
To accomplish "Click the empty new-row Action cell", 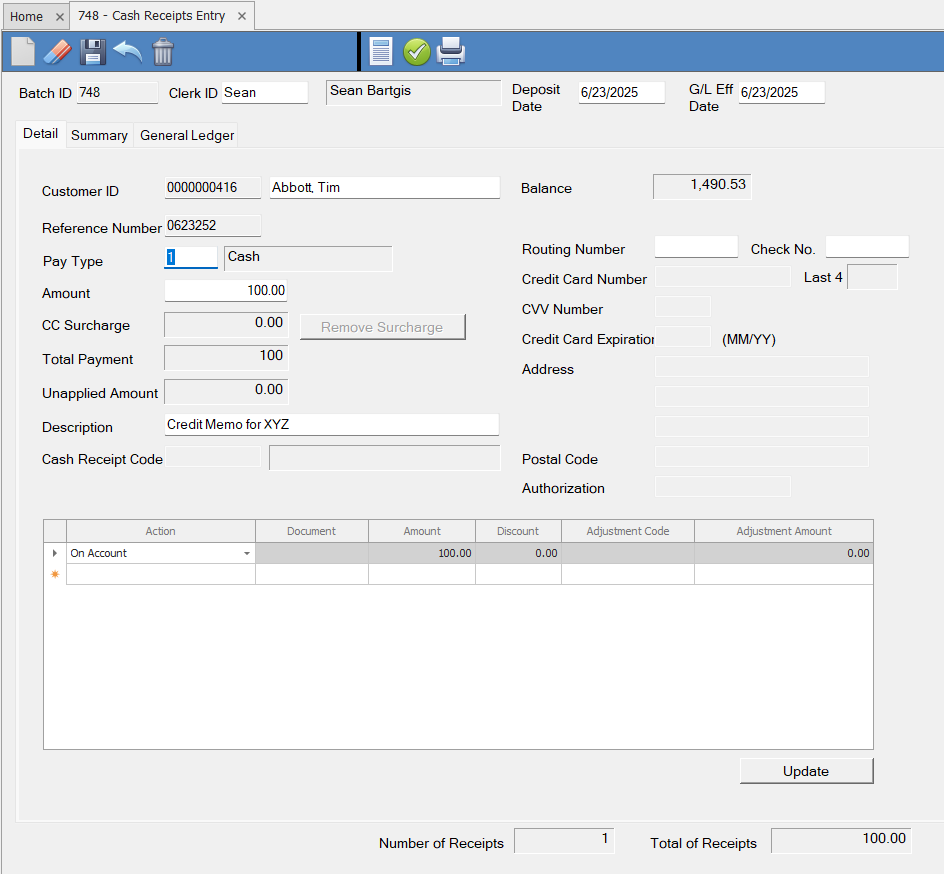I will tap(161, 574).
